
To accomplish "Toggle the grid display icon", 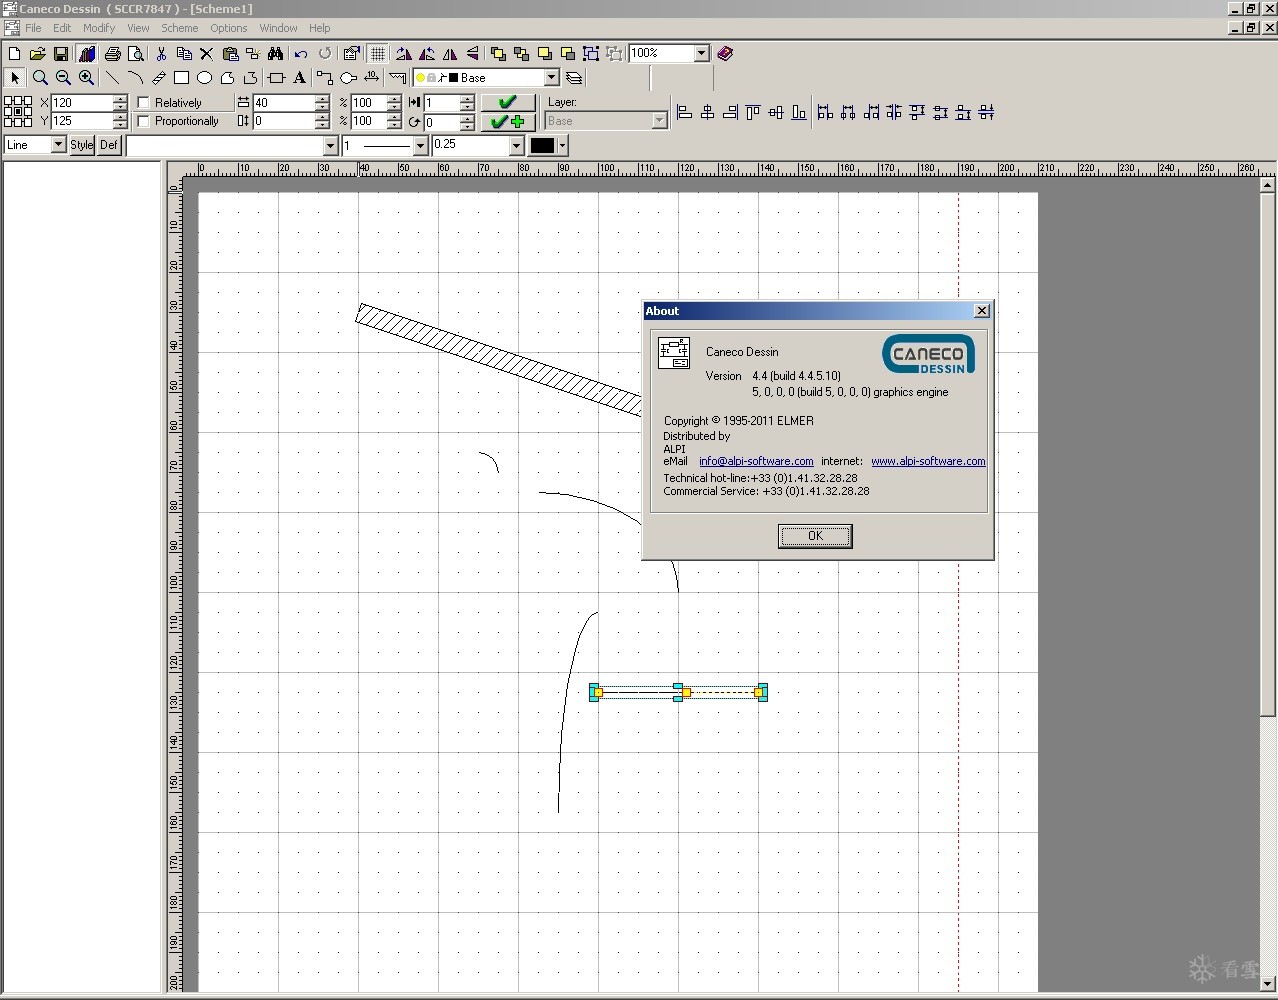I will tap(378, 54).
